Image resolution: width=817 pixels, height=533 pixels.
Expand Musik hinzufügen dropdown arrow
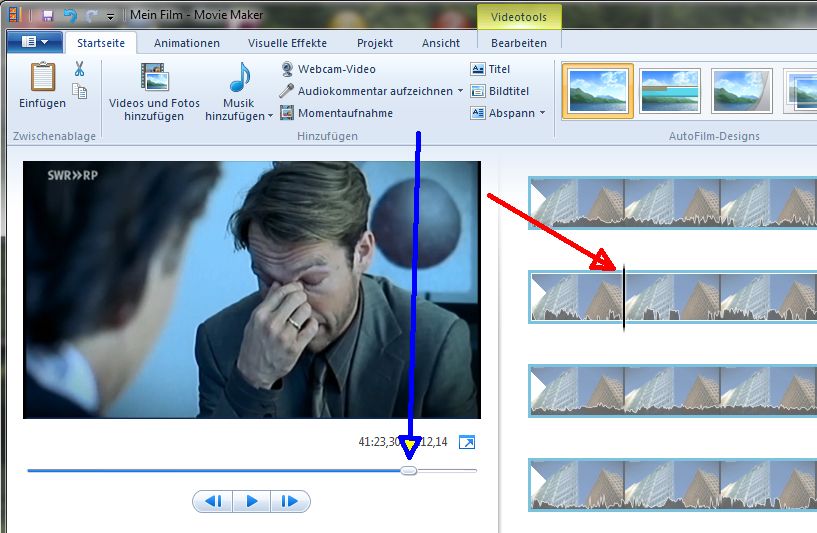point(270,116)
